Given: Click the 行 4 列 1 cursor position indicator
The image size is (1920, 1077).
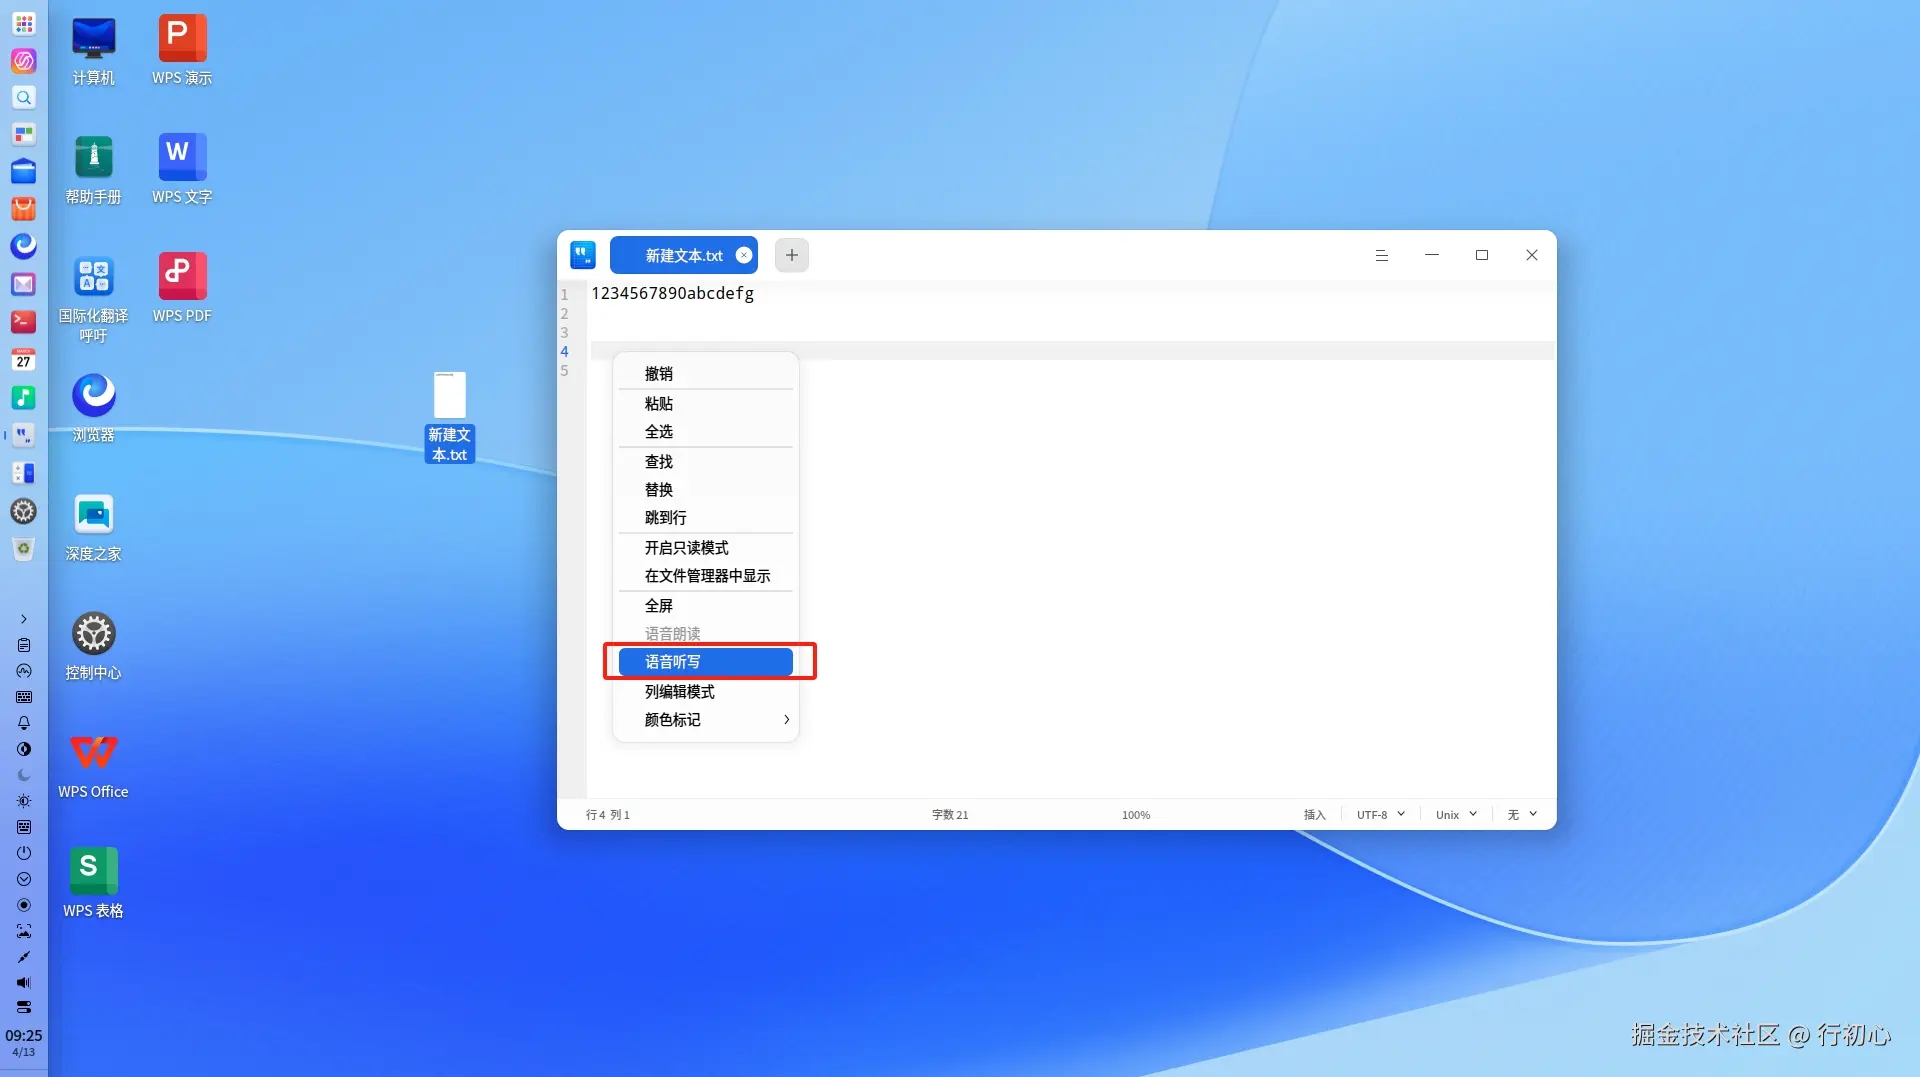Looking at the screenshot, I should point(608,815).
